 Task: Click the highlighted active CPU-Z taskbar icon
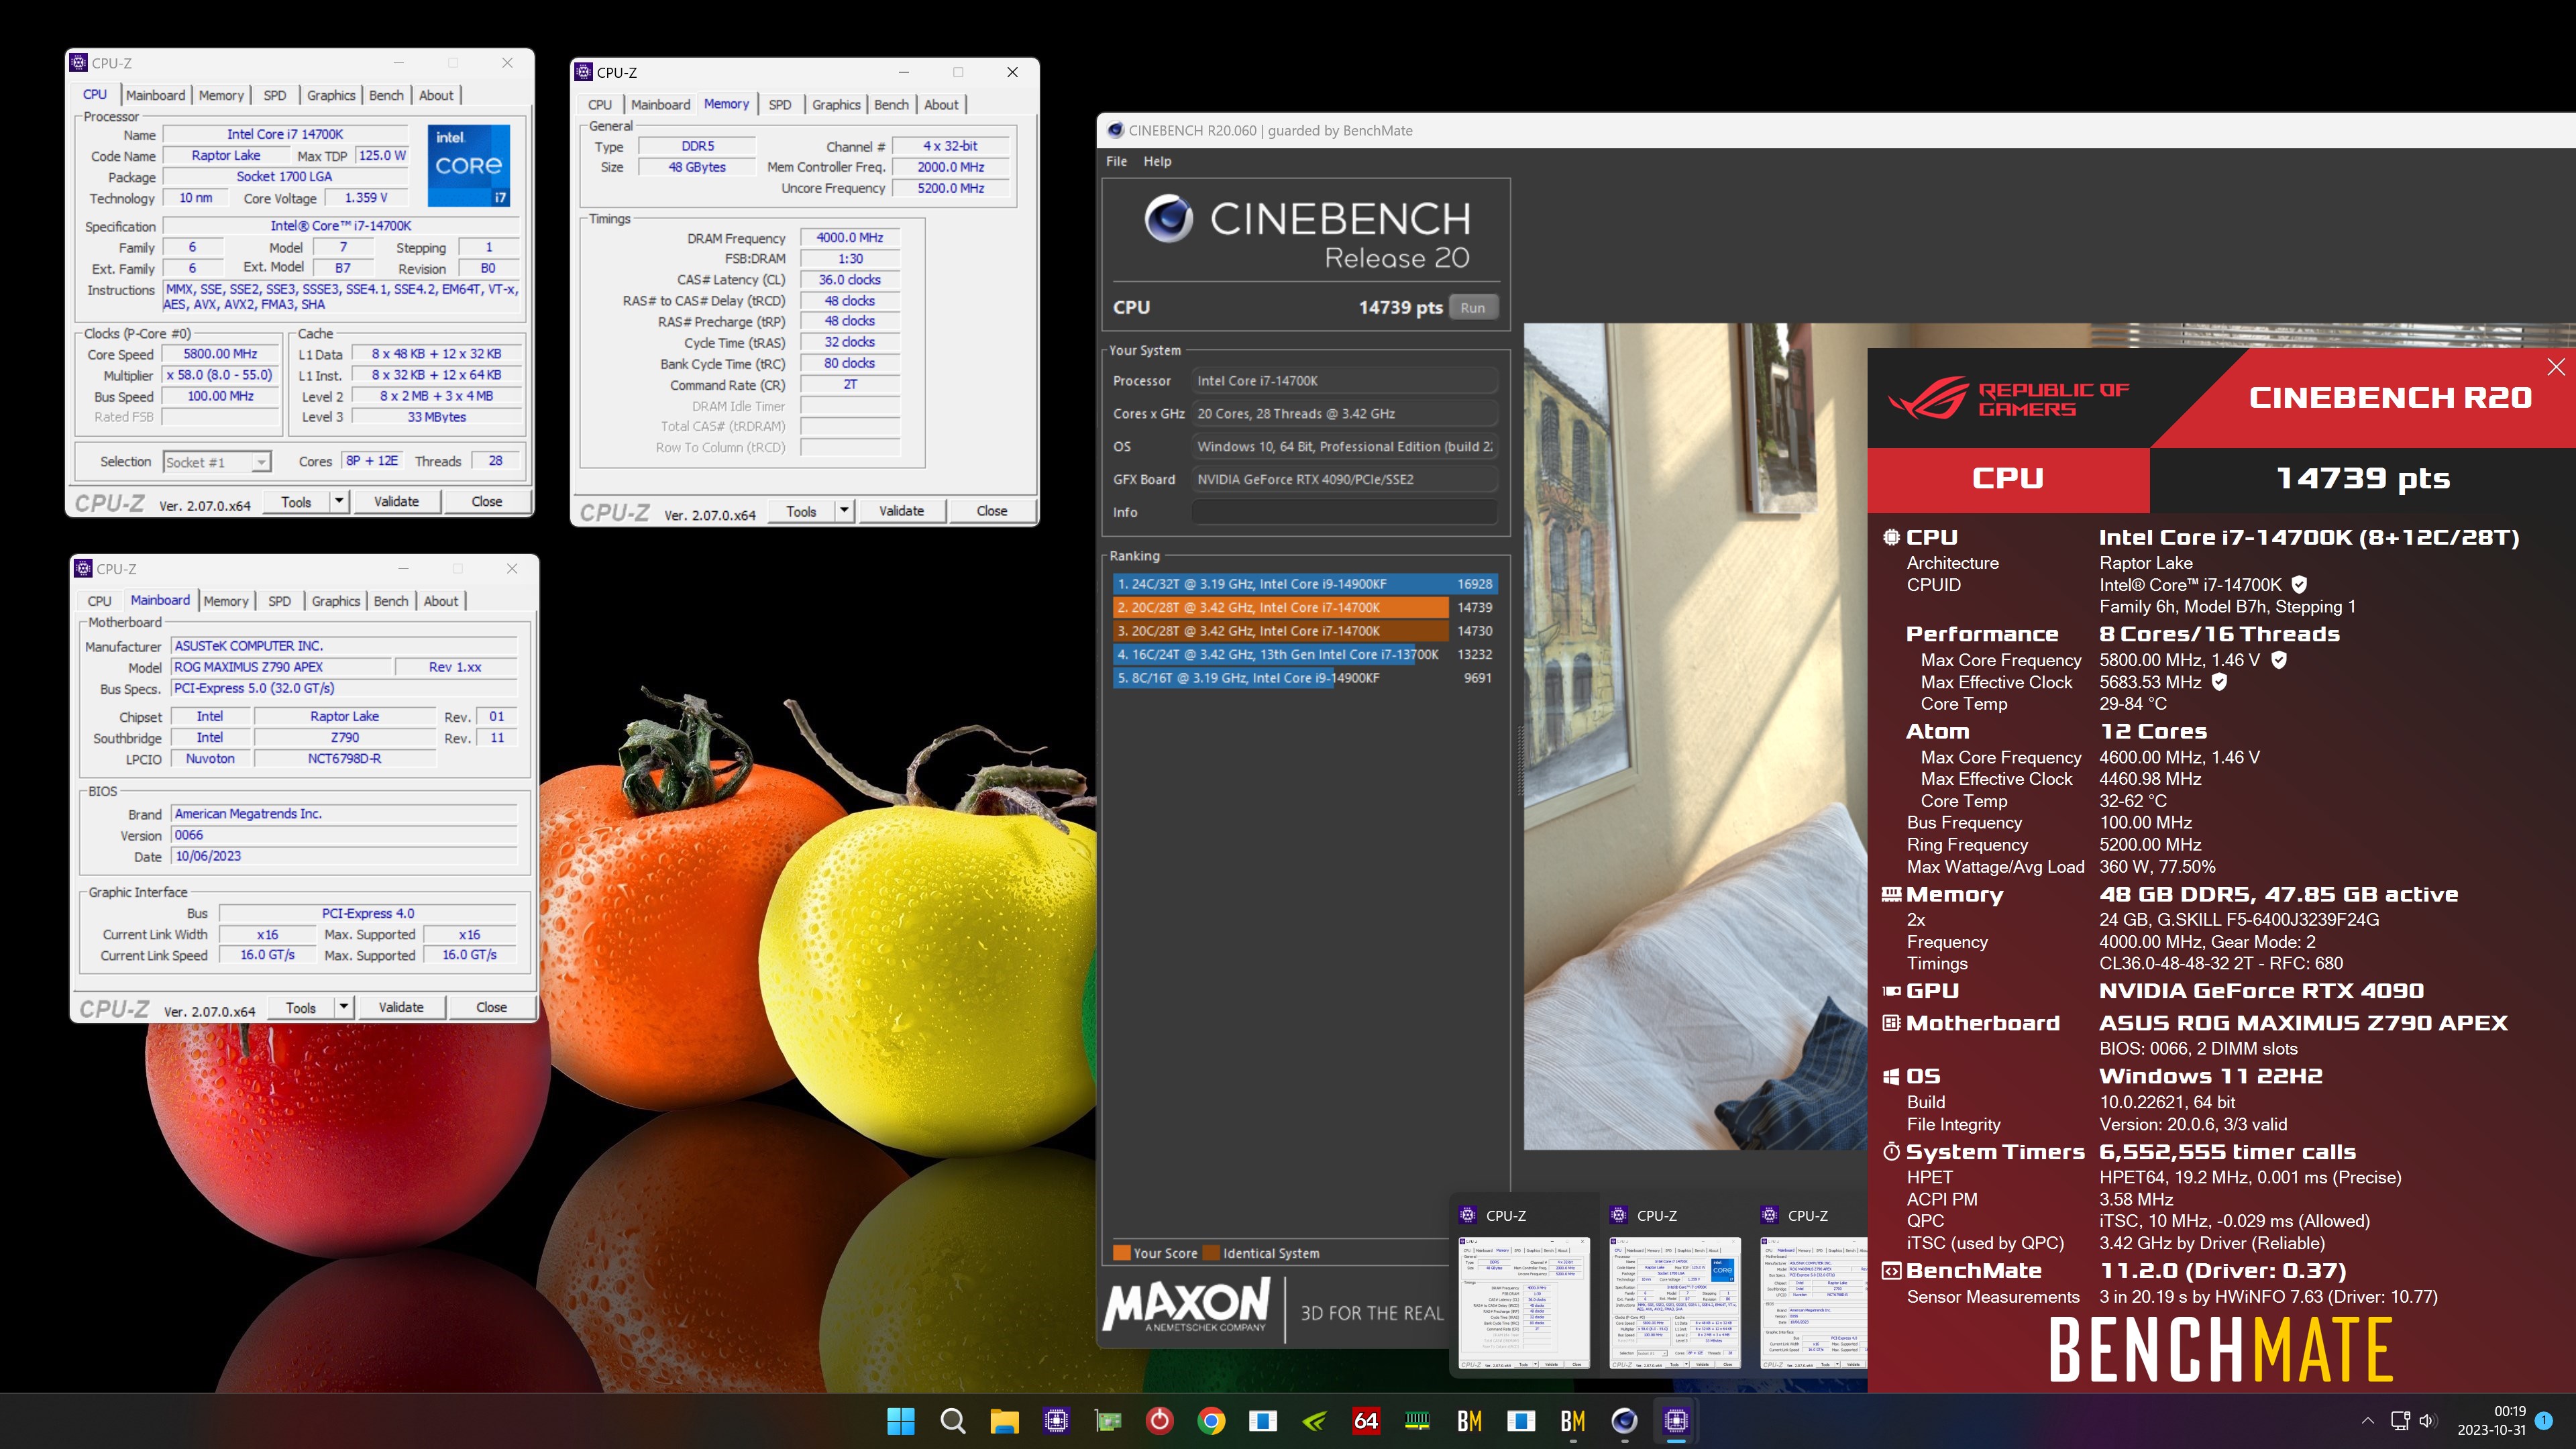tap(1677, 1420)
